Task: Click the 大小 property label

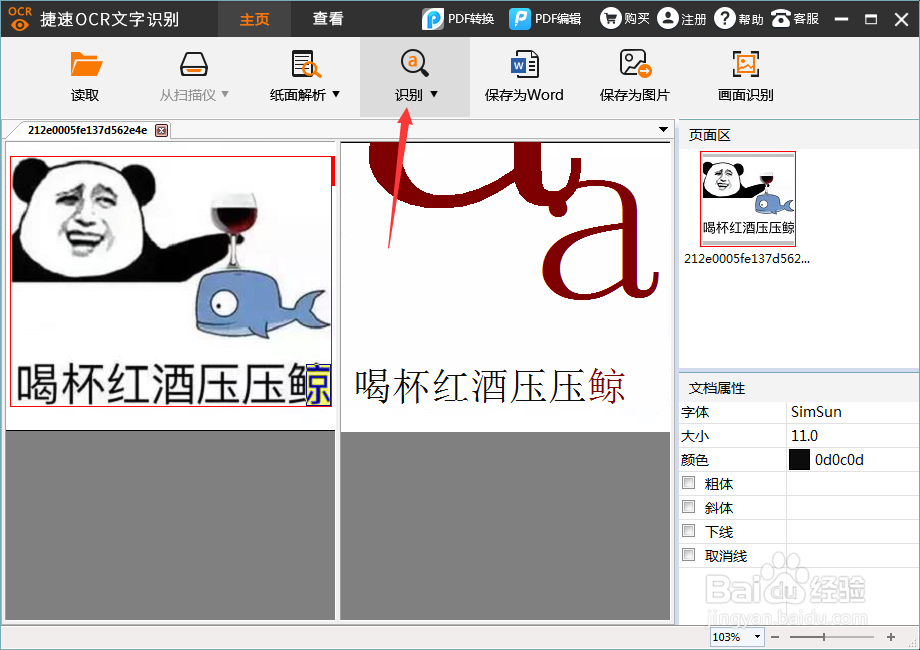Action: (695, 436)
